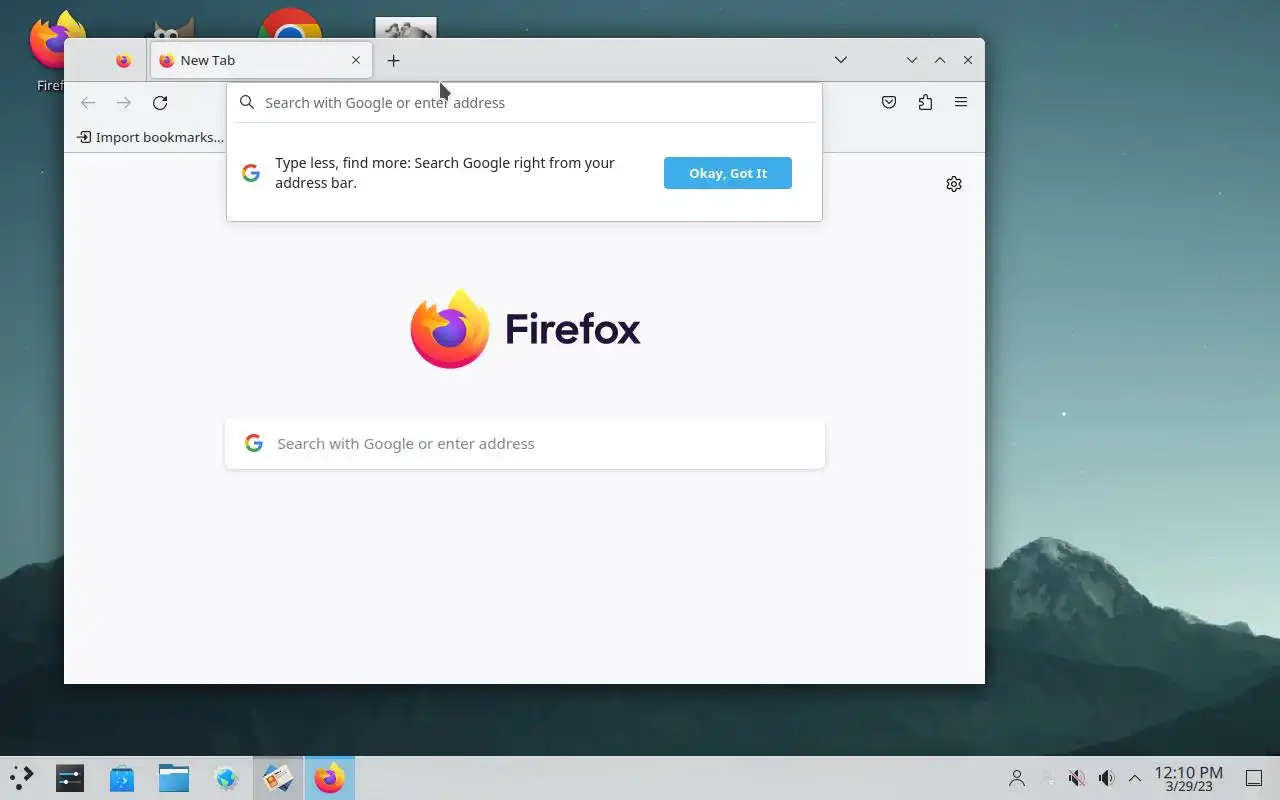The image size is (1280, 800).
Task: Click the muted microphone tray icon
Action: [1077, 778]
